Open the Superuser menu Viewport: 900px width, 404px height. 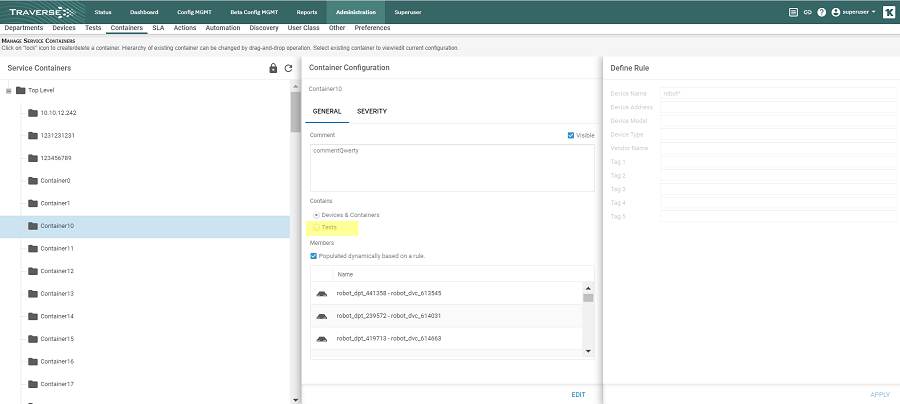408,12
